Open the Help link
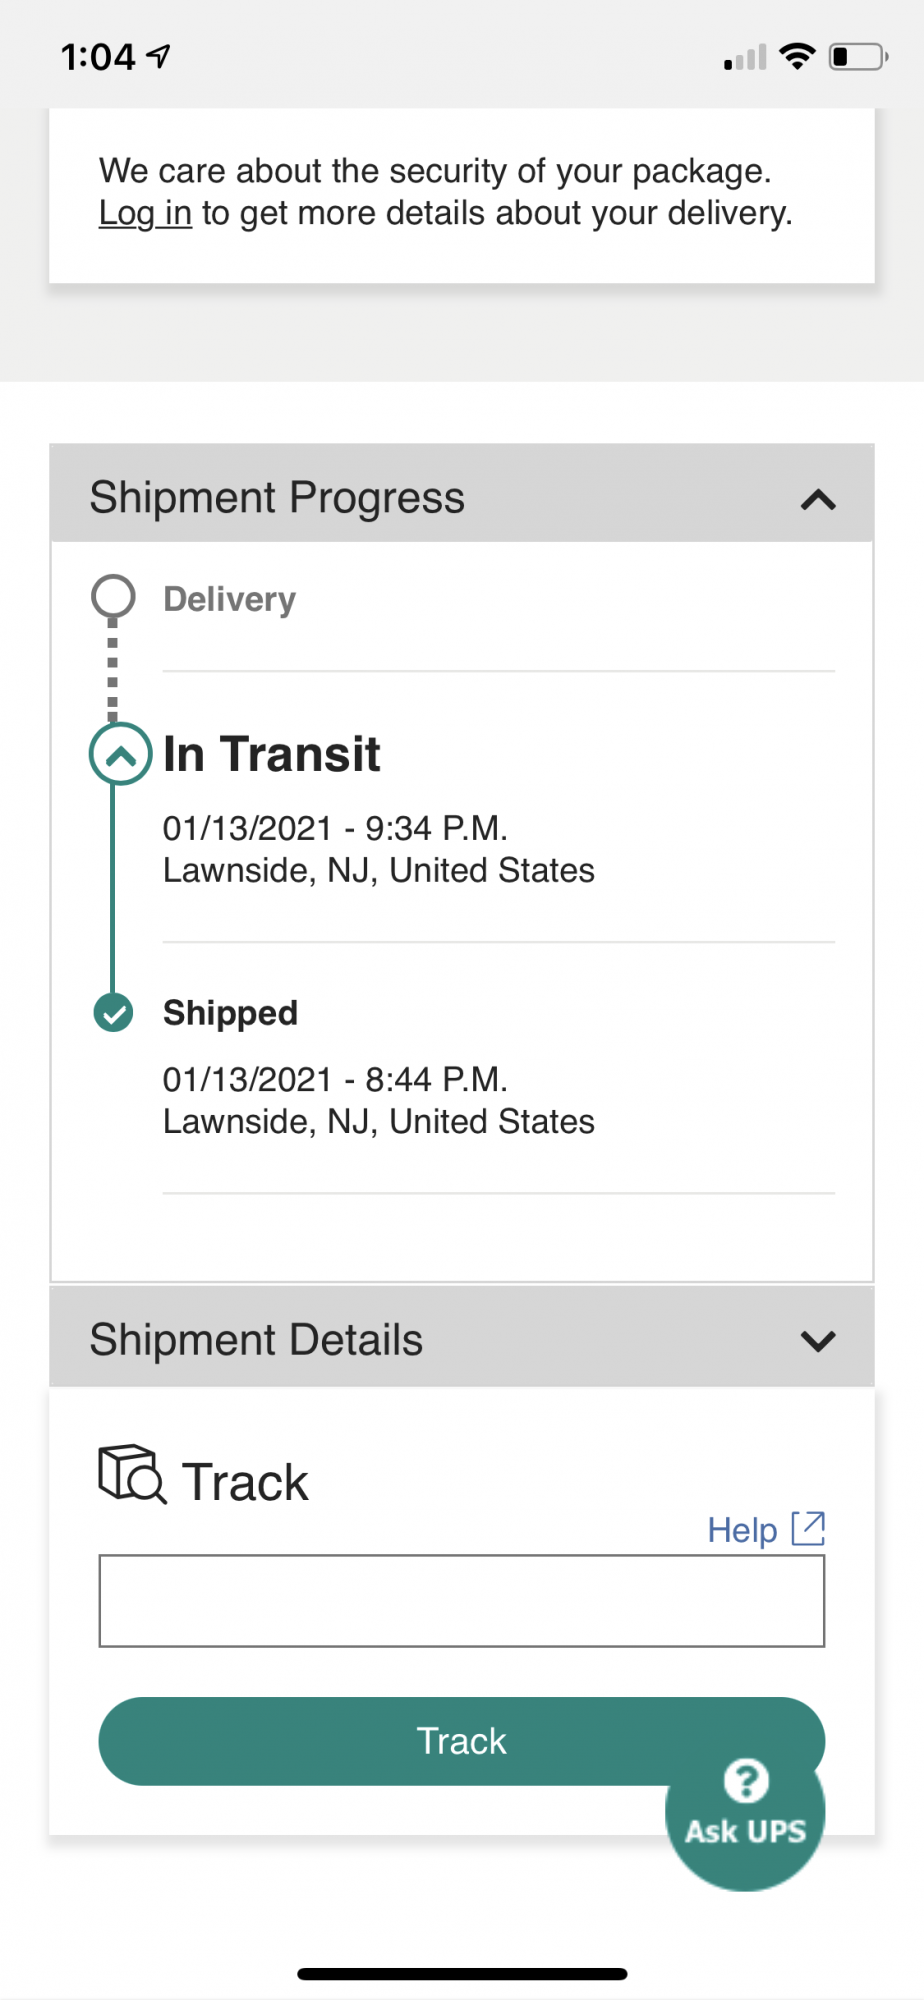The image size is (924, 2000). (742, 1530)
